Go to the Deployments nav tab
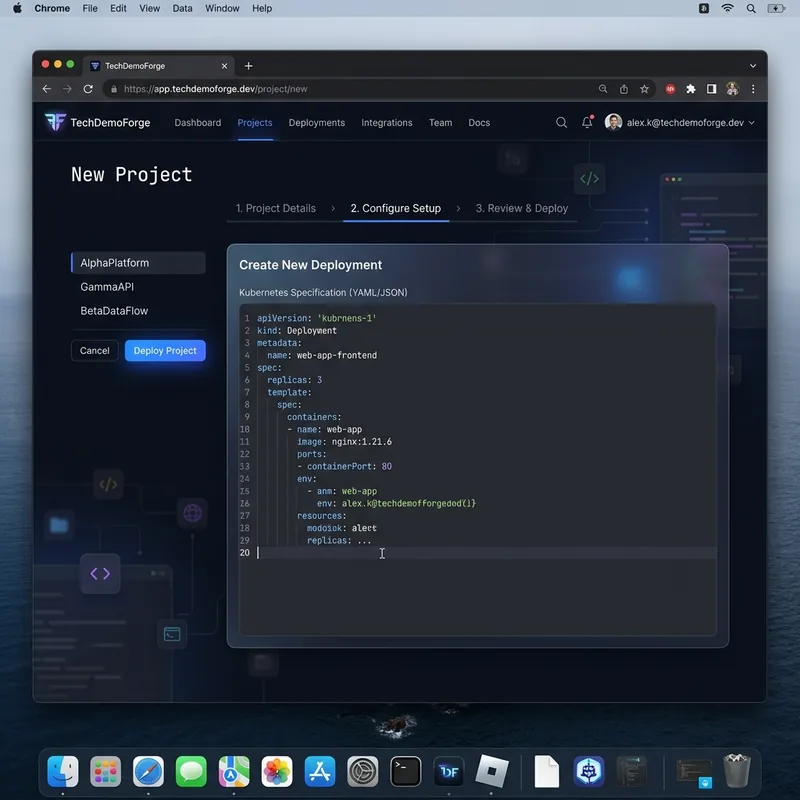 coord(316,122)
